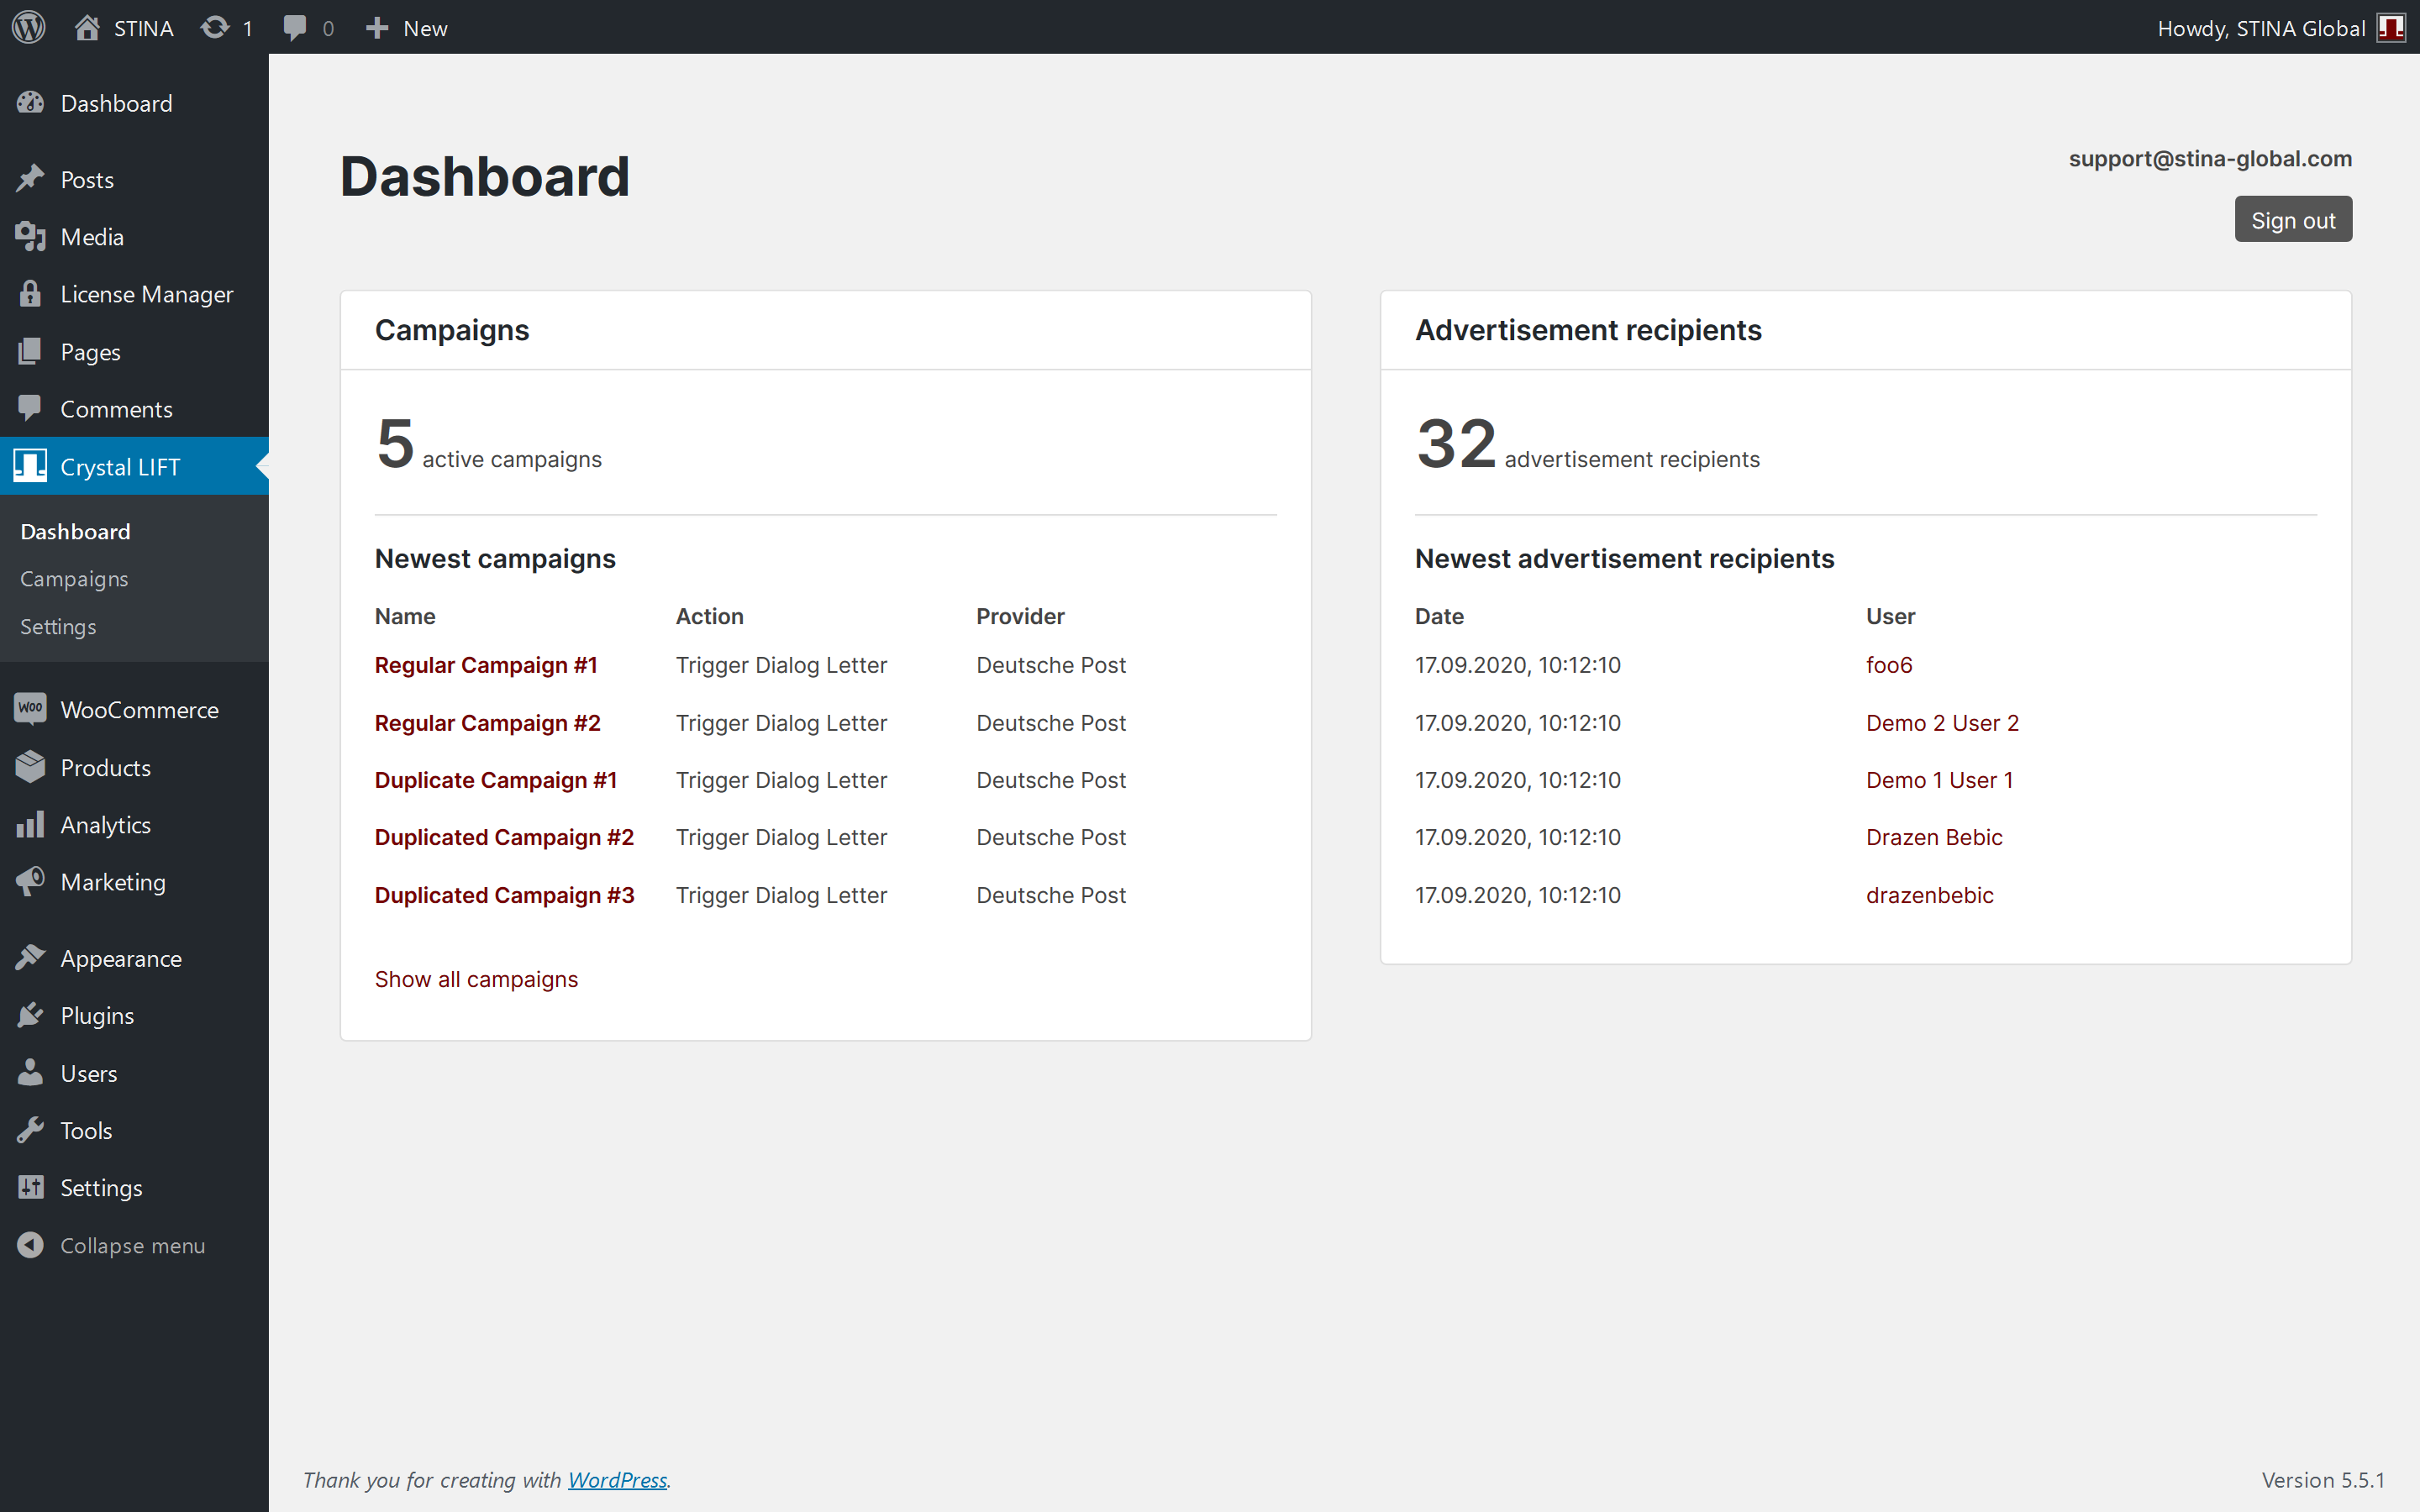Open the Crystal LIFT Campaigns submenu
The image size is (2420, 1512).
[x=74, y=579]
